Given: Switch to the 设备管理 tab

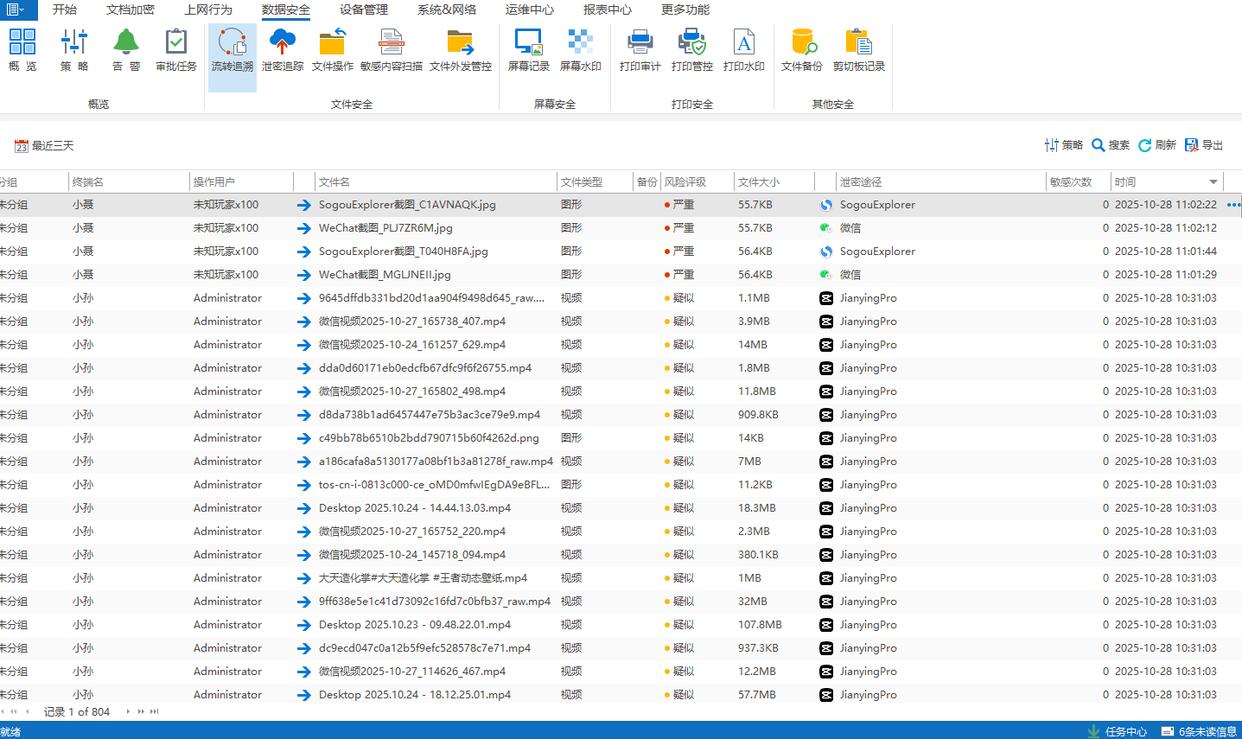Looking at the screenshot, I should pyautogui.click(x=363, y=10).
